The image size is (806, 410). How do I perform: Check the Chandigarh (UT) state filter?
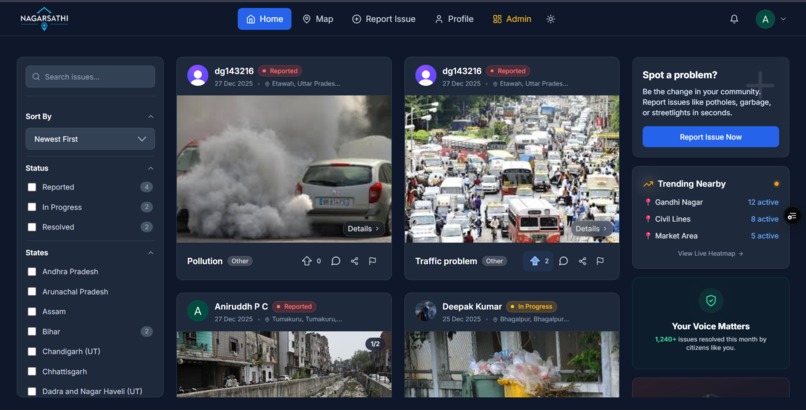pos(32,352)
